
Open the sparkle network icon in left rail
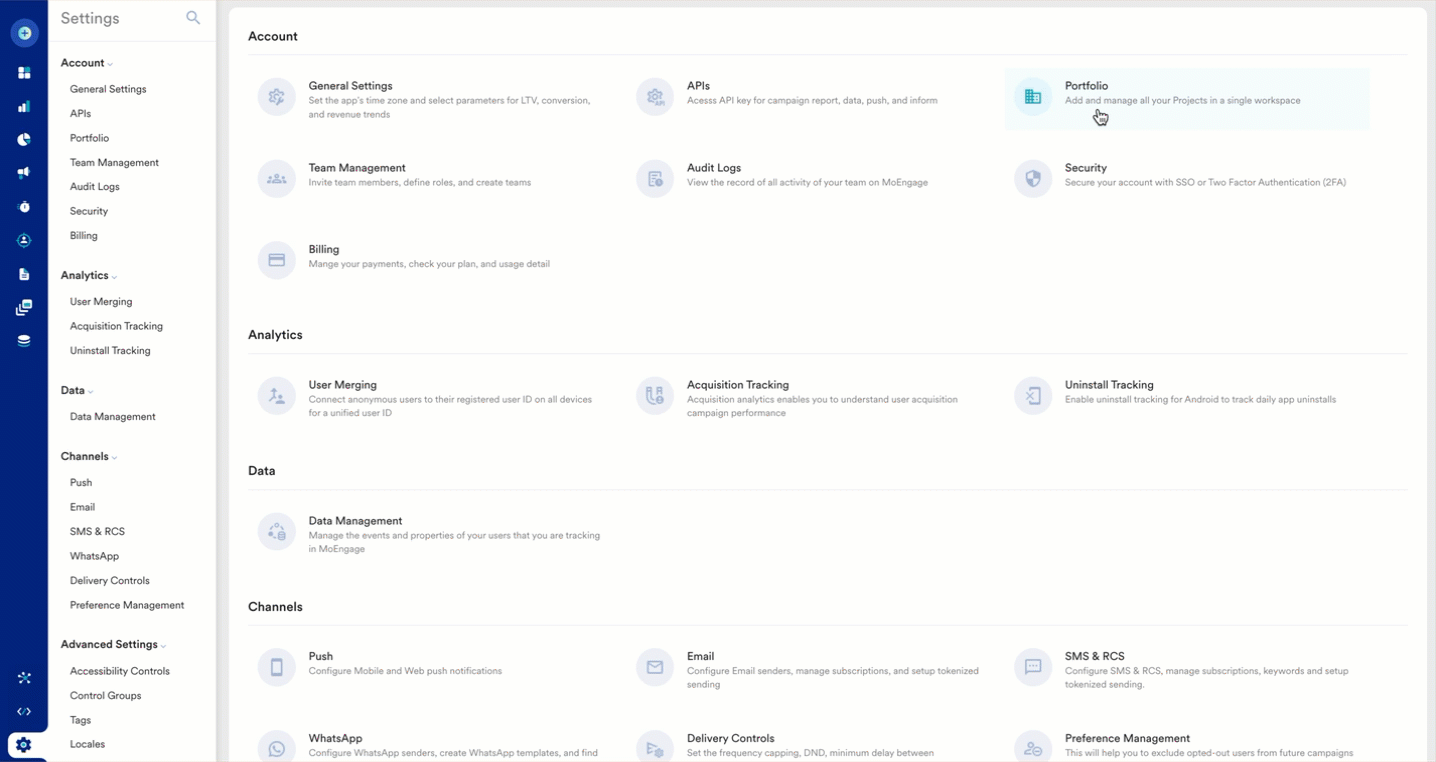point(24,678)
